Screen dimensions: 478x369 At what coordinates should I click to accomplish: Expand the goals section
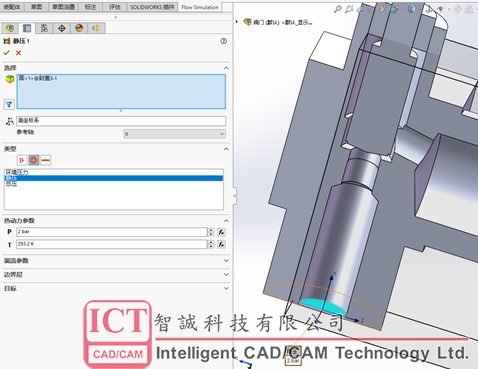point(116,288)
